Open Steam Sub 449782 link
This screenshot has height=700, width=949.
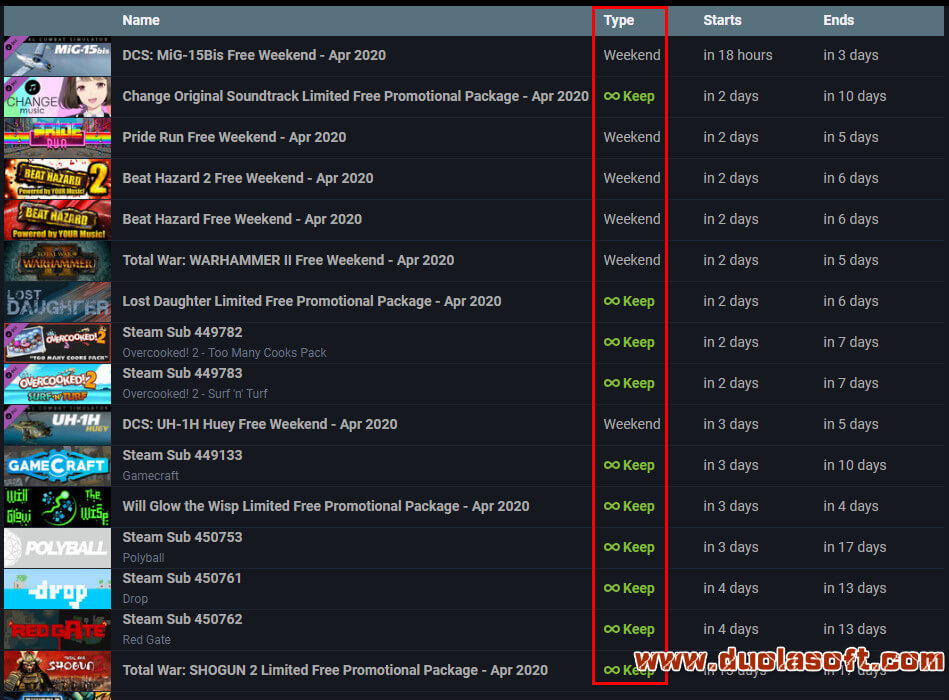pos(182,332)
